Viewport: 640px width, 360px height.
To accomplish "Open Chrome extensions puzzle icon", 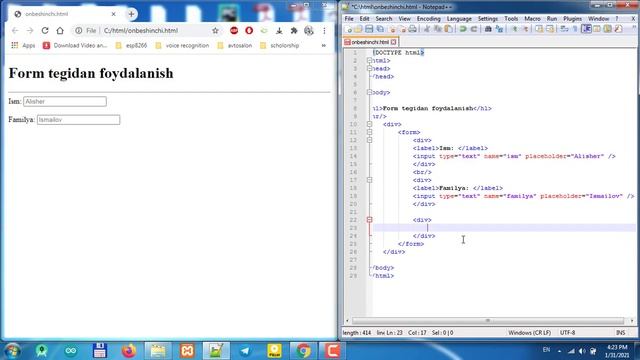I will tap(294, 31).
